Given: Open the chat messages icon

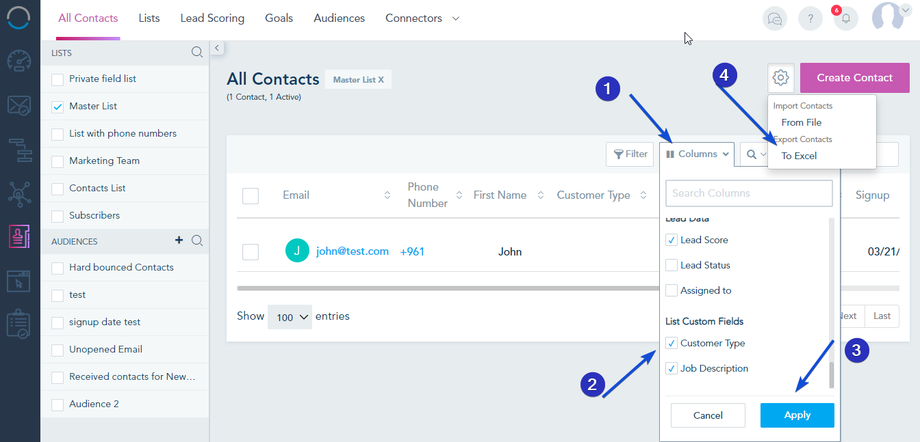Looking at the screenshot, I should [773, 18].
